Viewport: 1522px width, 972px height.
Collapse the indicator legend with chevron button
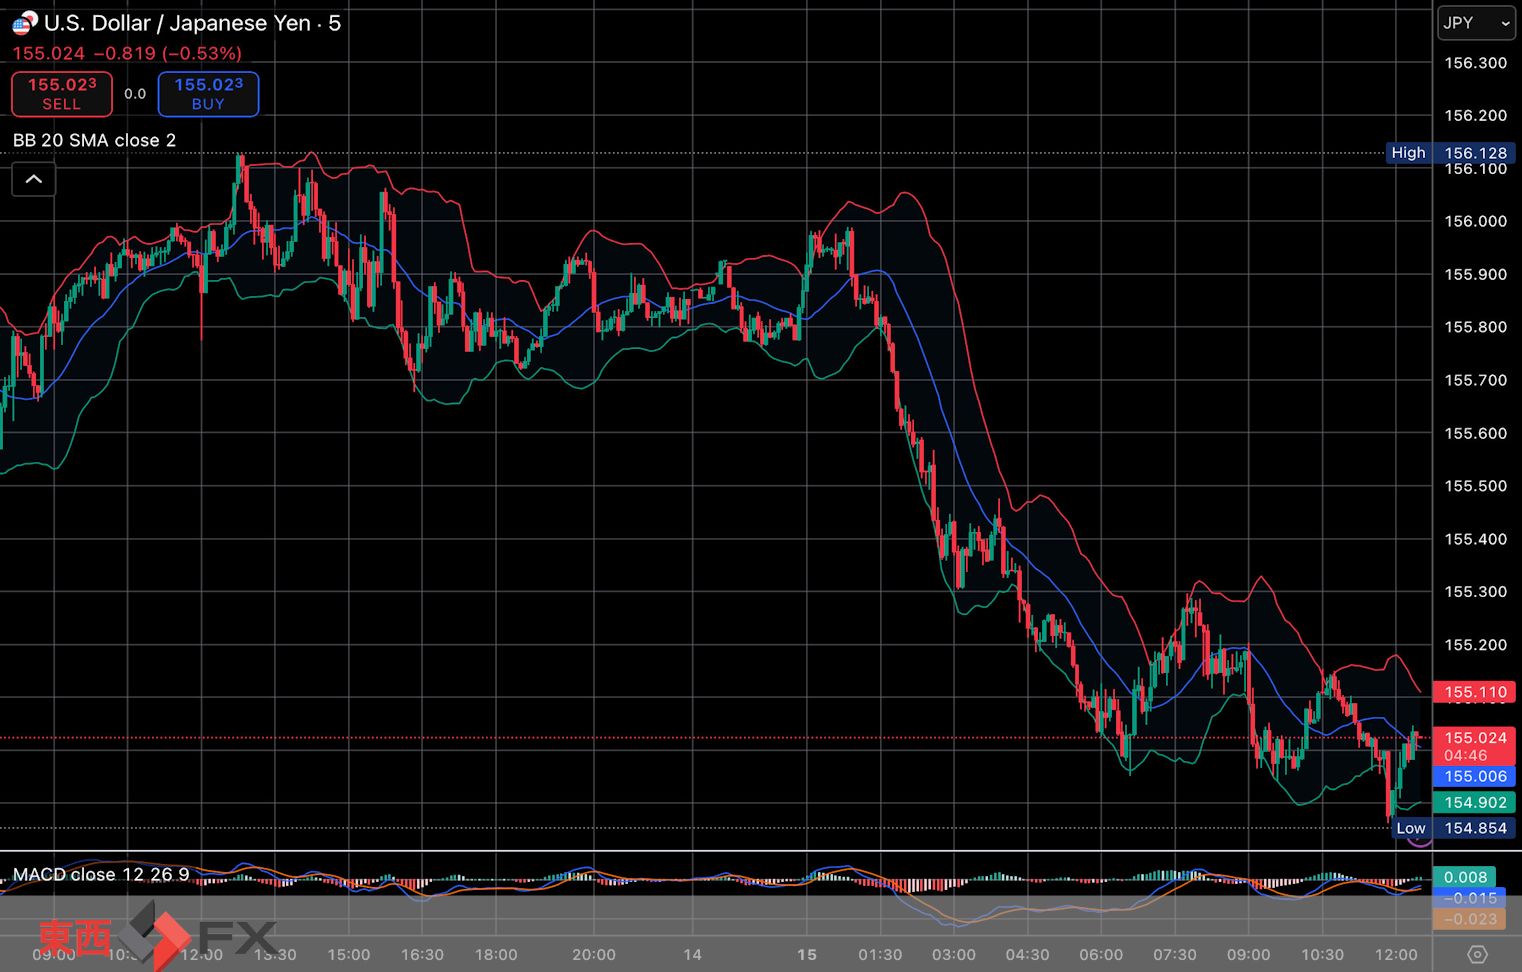tap(34, 180)
